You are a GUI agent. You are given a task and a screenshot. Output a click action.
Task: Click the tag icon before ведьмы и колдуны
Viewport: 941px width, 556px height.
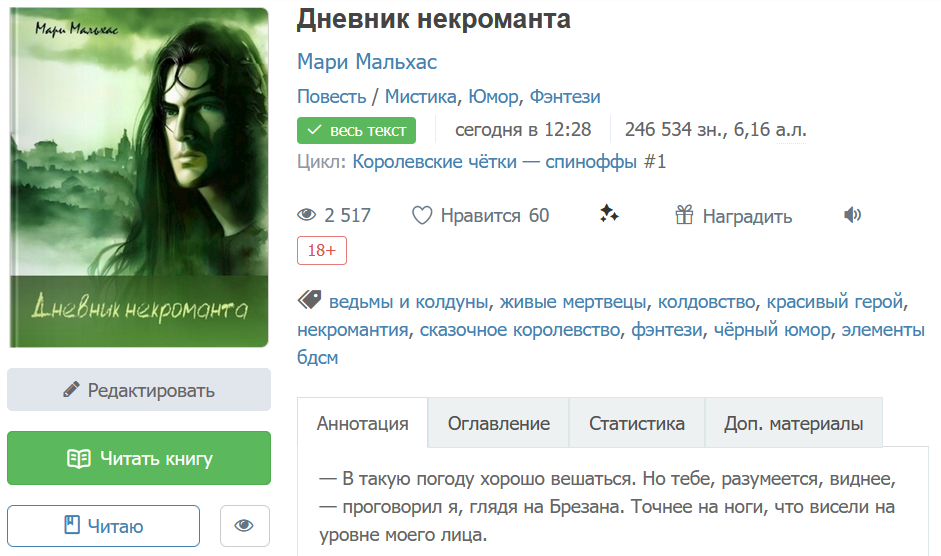[x=310, y=300]
